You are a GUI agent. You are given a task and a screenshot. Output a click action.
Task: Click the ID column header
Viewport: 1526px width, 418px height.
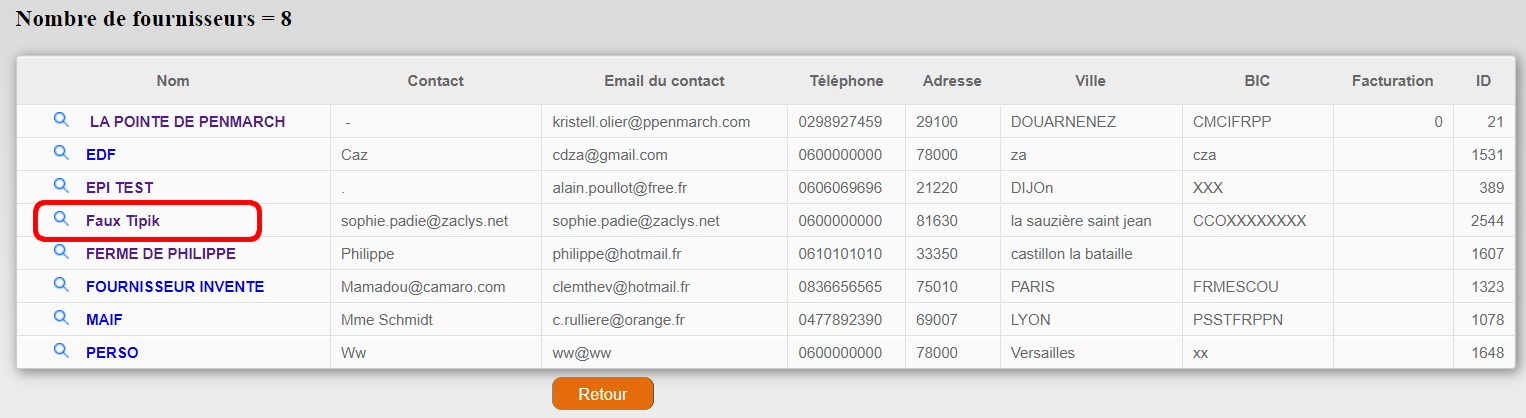pyautogui.click(x=1483, y=81)
